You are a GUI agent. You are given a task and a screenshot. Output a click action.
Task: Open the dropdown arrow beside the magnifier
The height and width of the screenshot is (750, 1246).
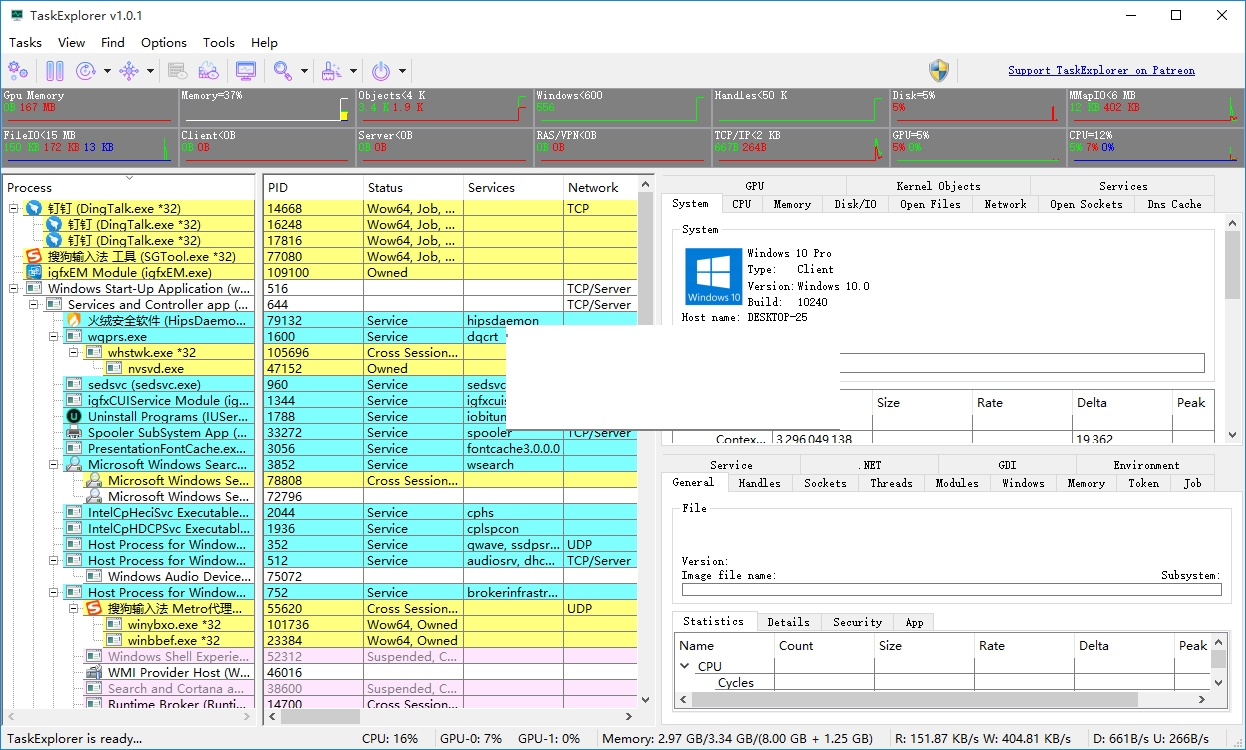tap(304, 71)
